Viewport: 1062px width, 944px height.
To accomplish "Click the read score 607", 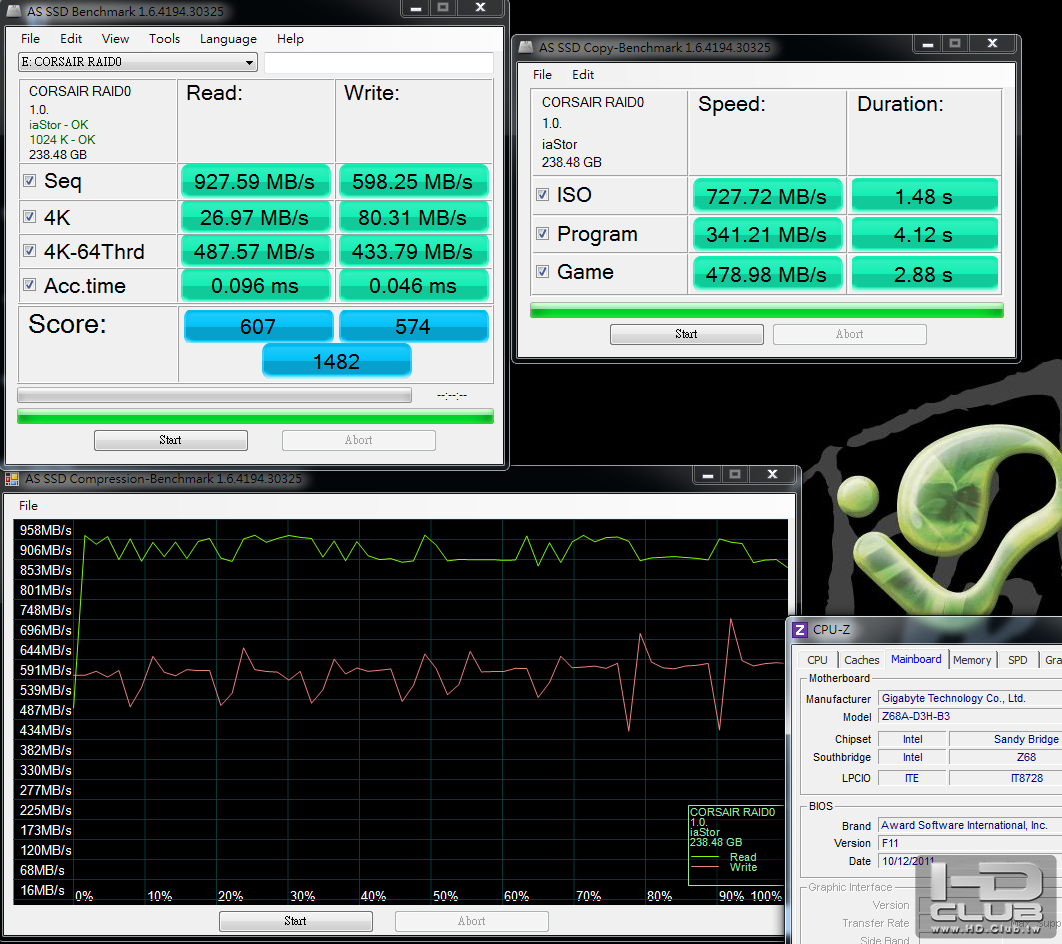I will [x=259, y=326].
